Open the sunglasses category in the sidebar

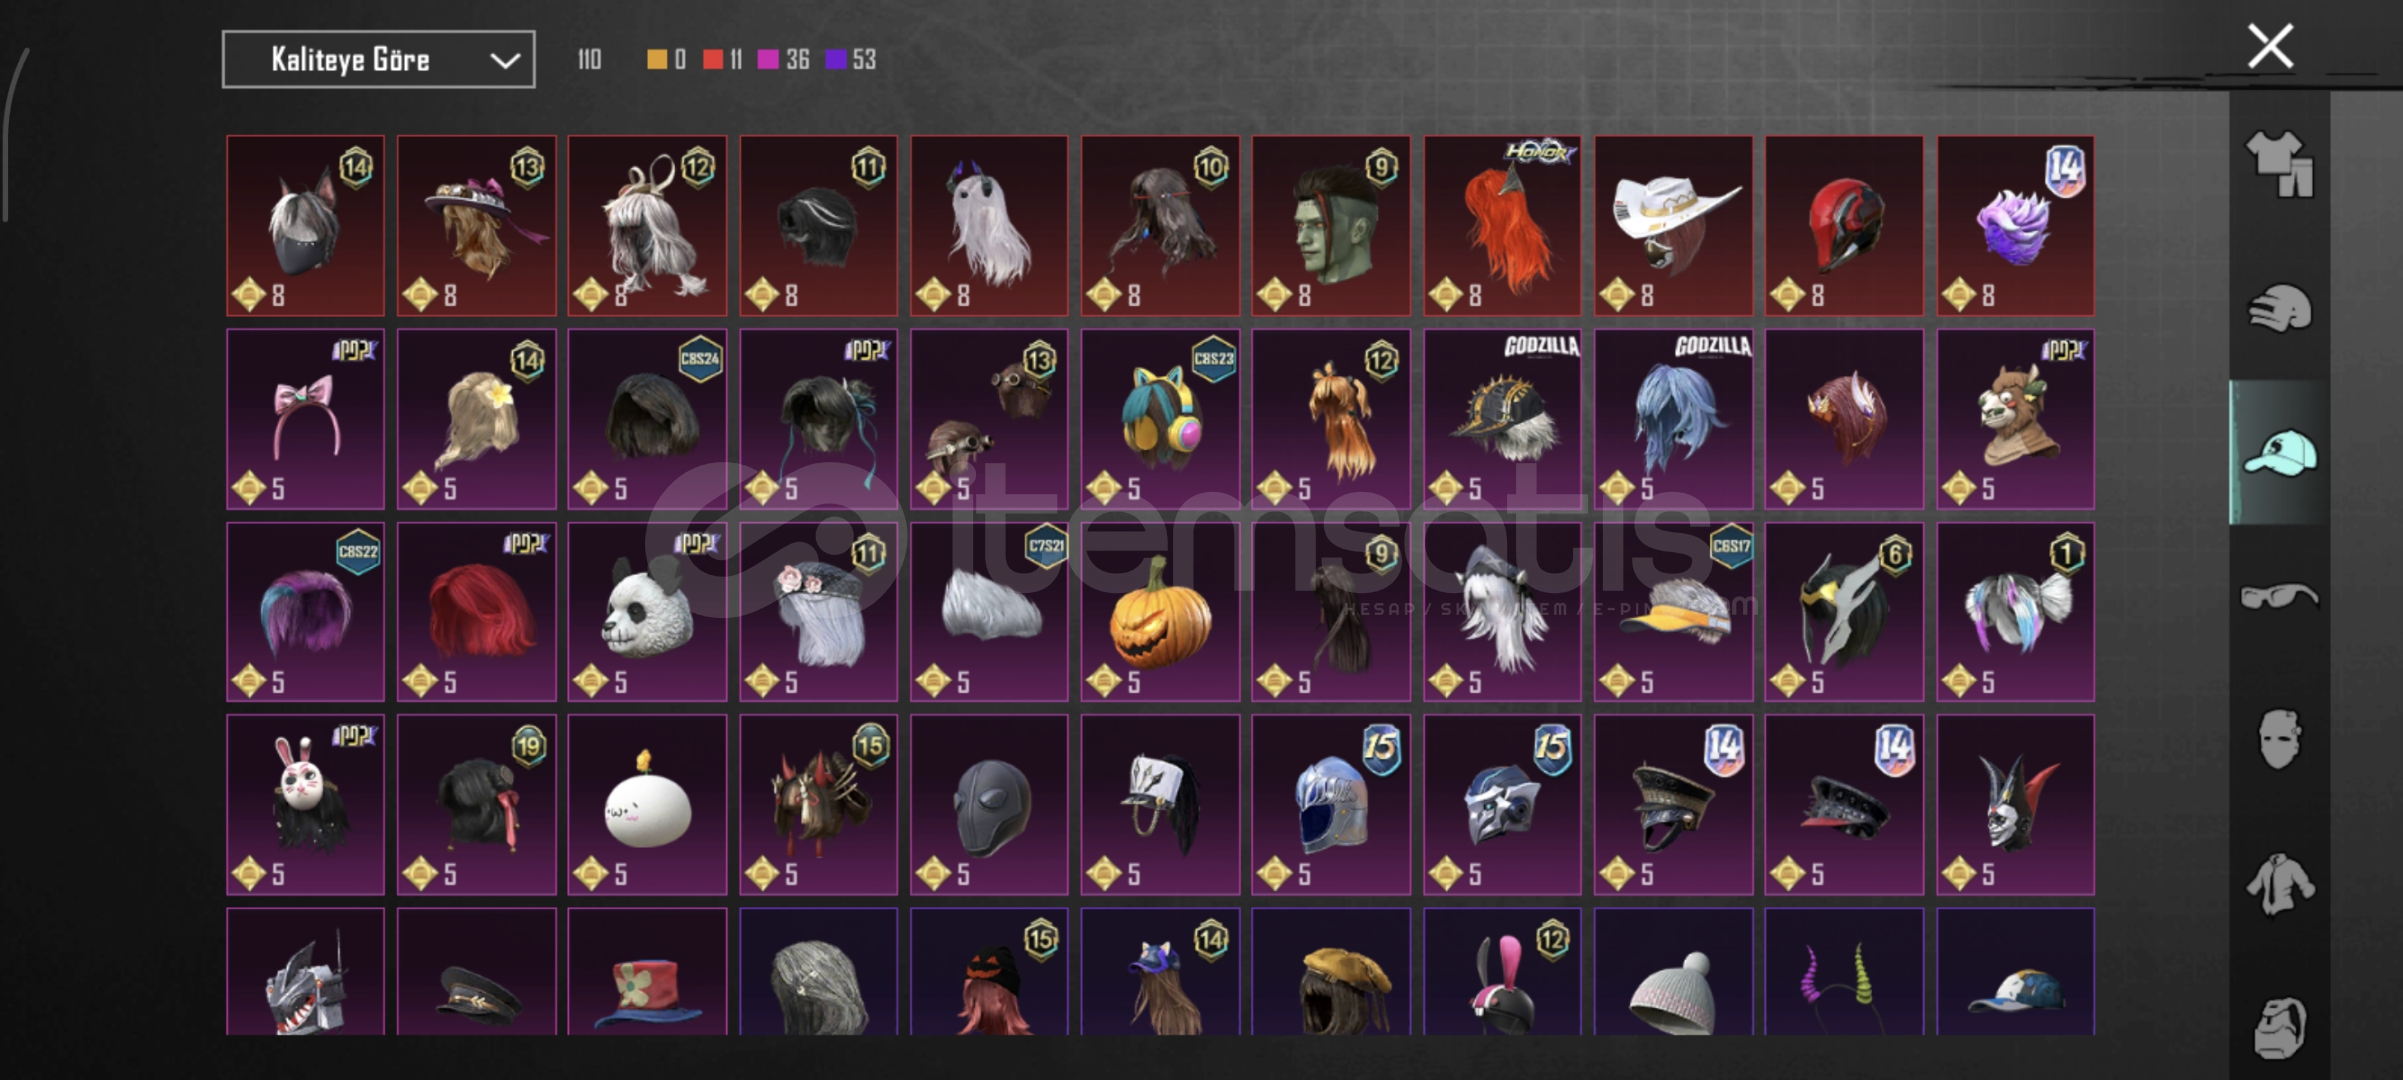tap(2279, 597)
